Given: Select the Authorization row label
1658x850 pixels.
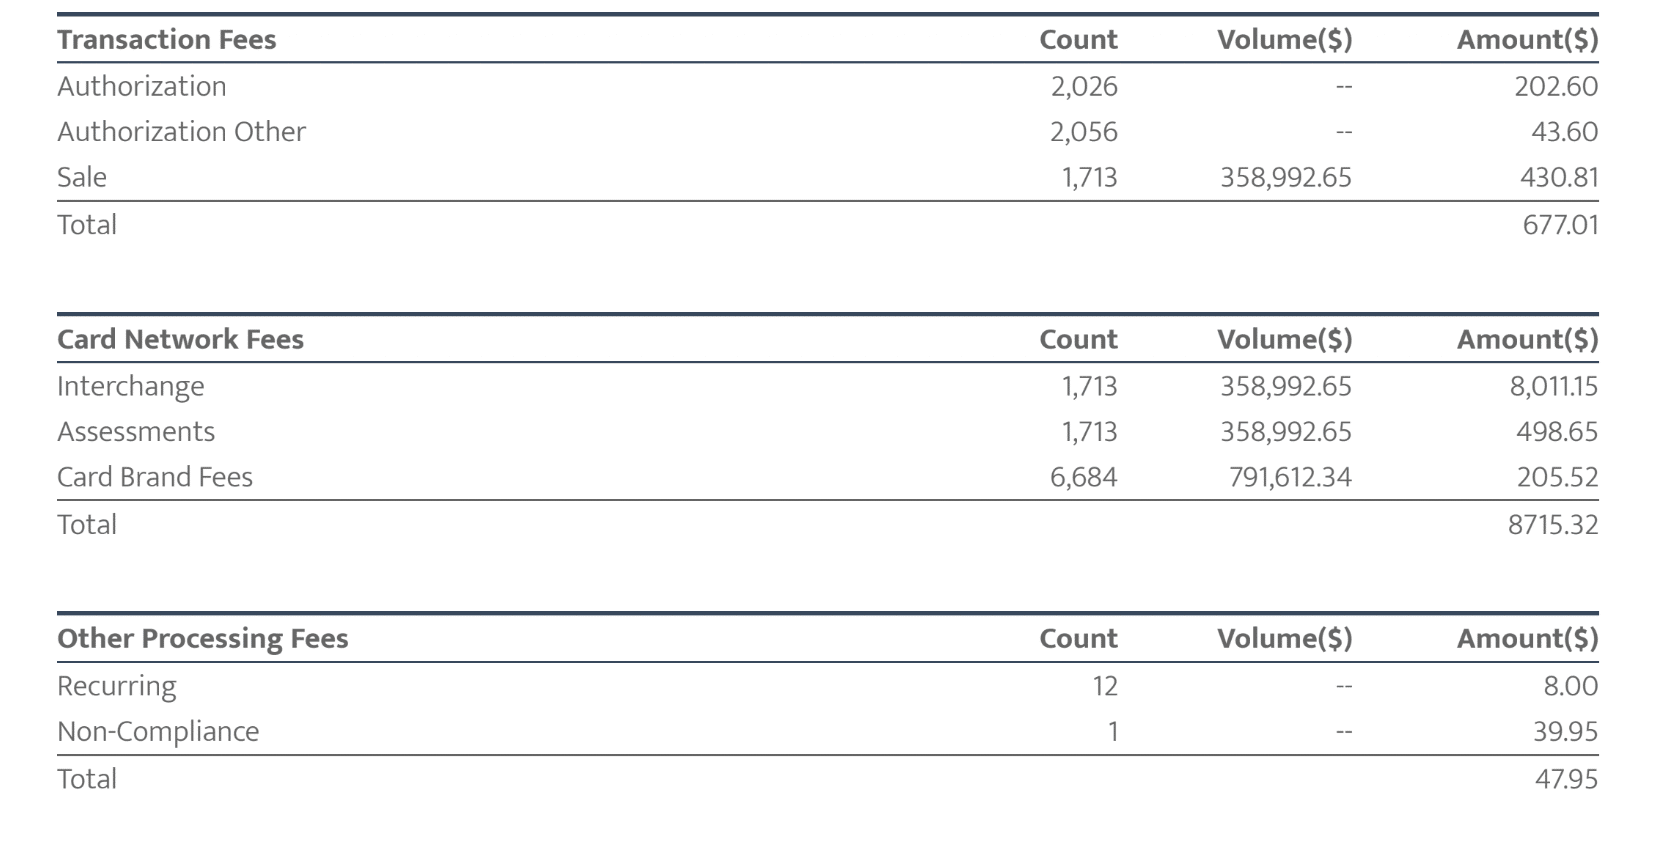Looking at the screenshot, I should point(141,86).
